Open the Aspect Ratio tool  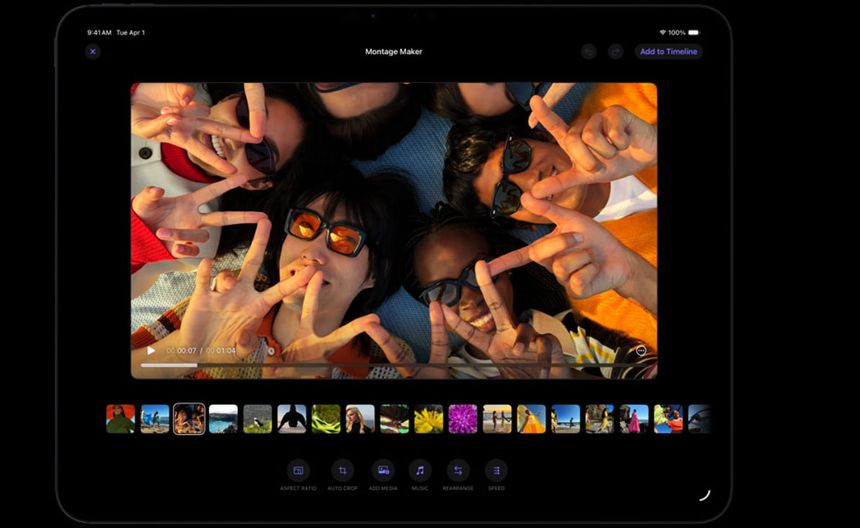(298, 470)
